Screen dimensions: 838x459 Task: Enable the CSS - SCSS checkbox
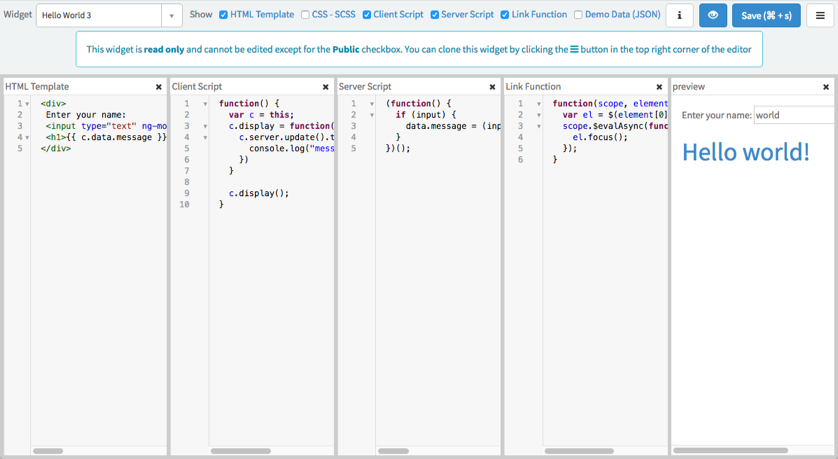click(305, 15)
